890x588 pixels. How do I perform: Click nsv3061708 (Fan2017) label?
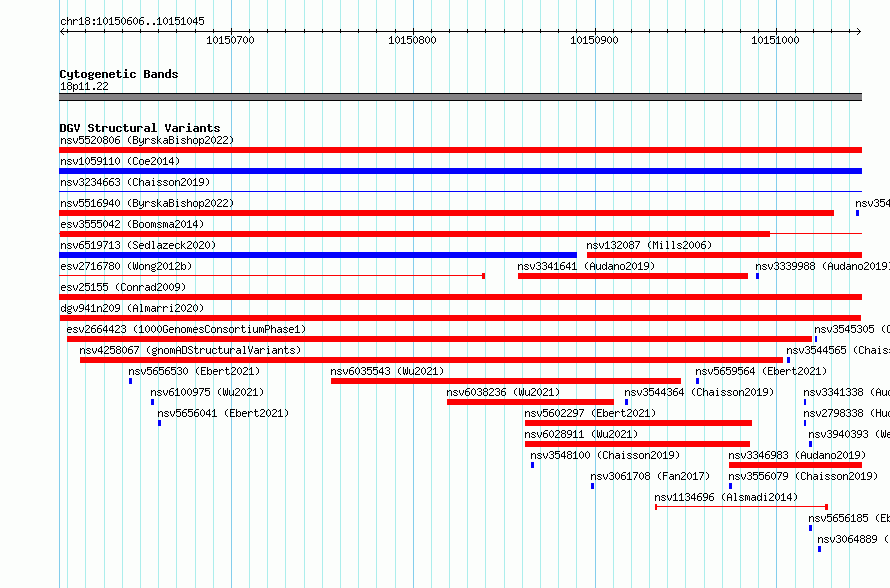(x=650, y=476)
